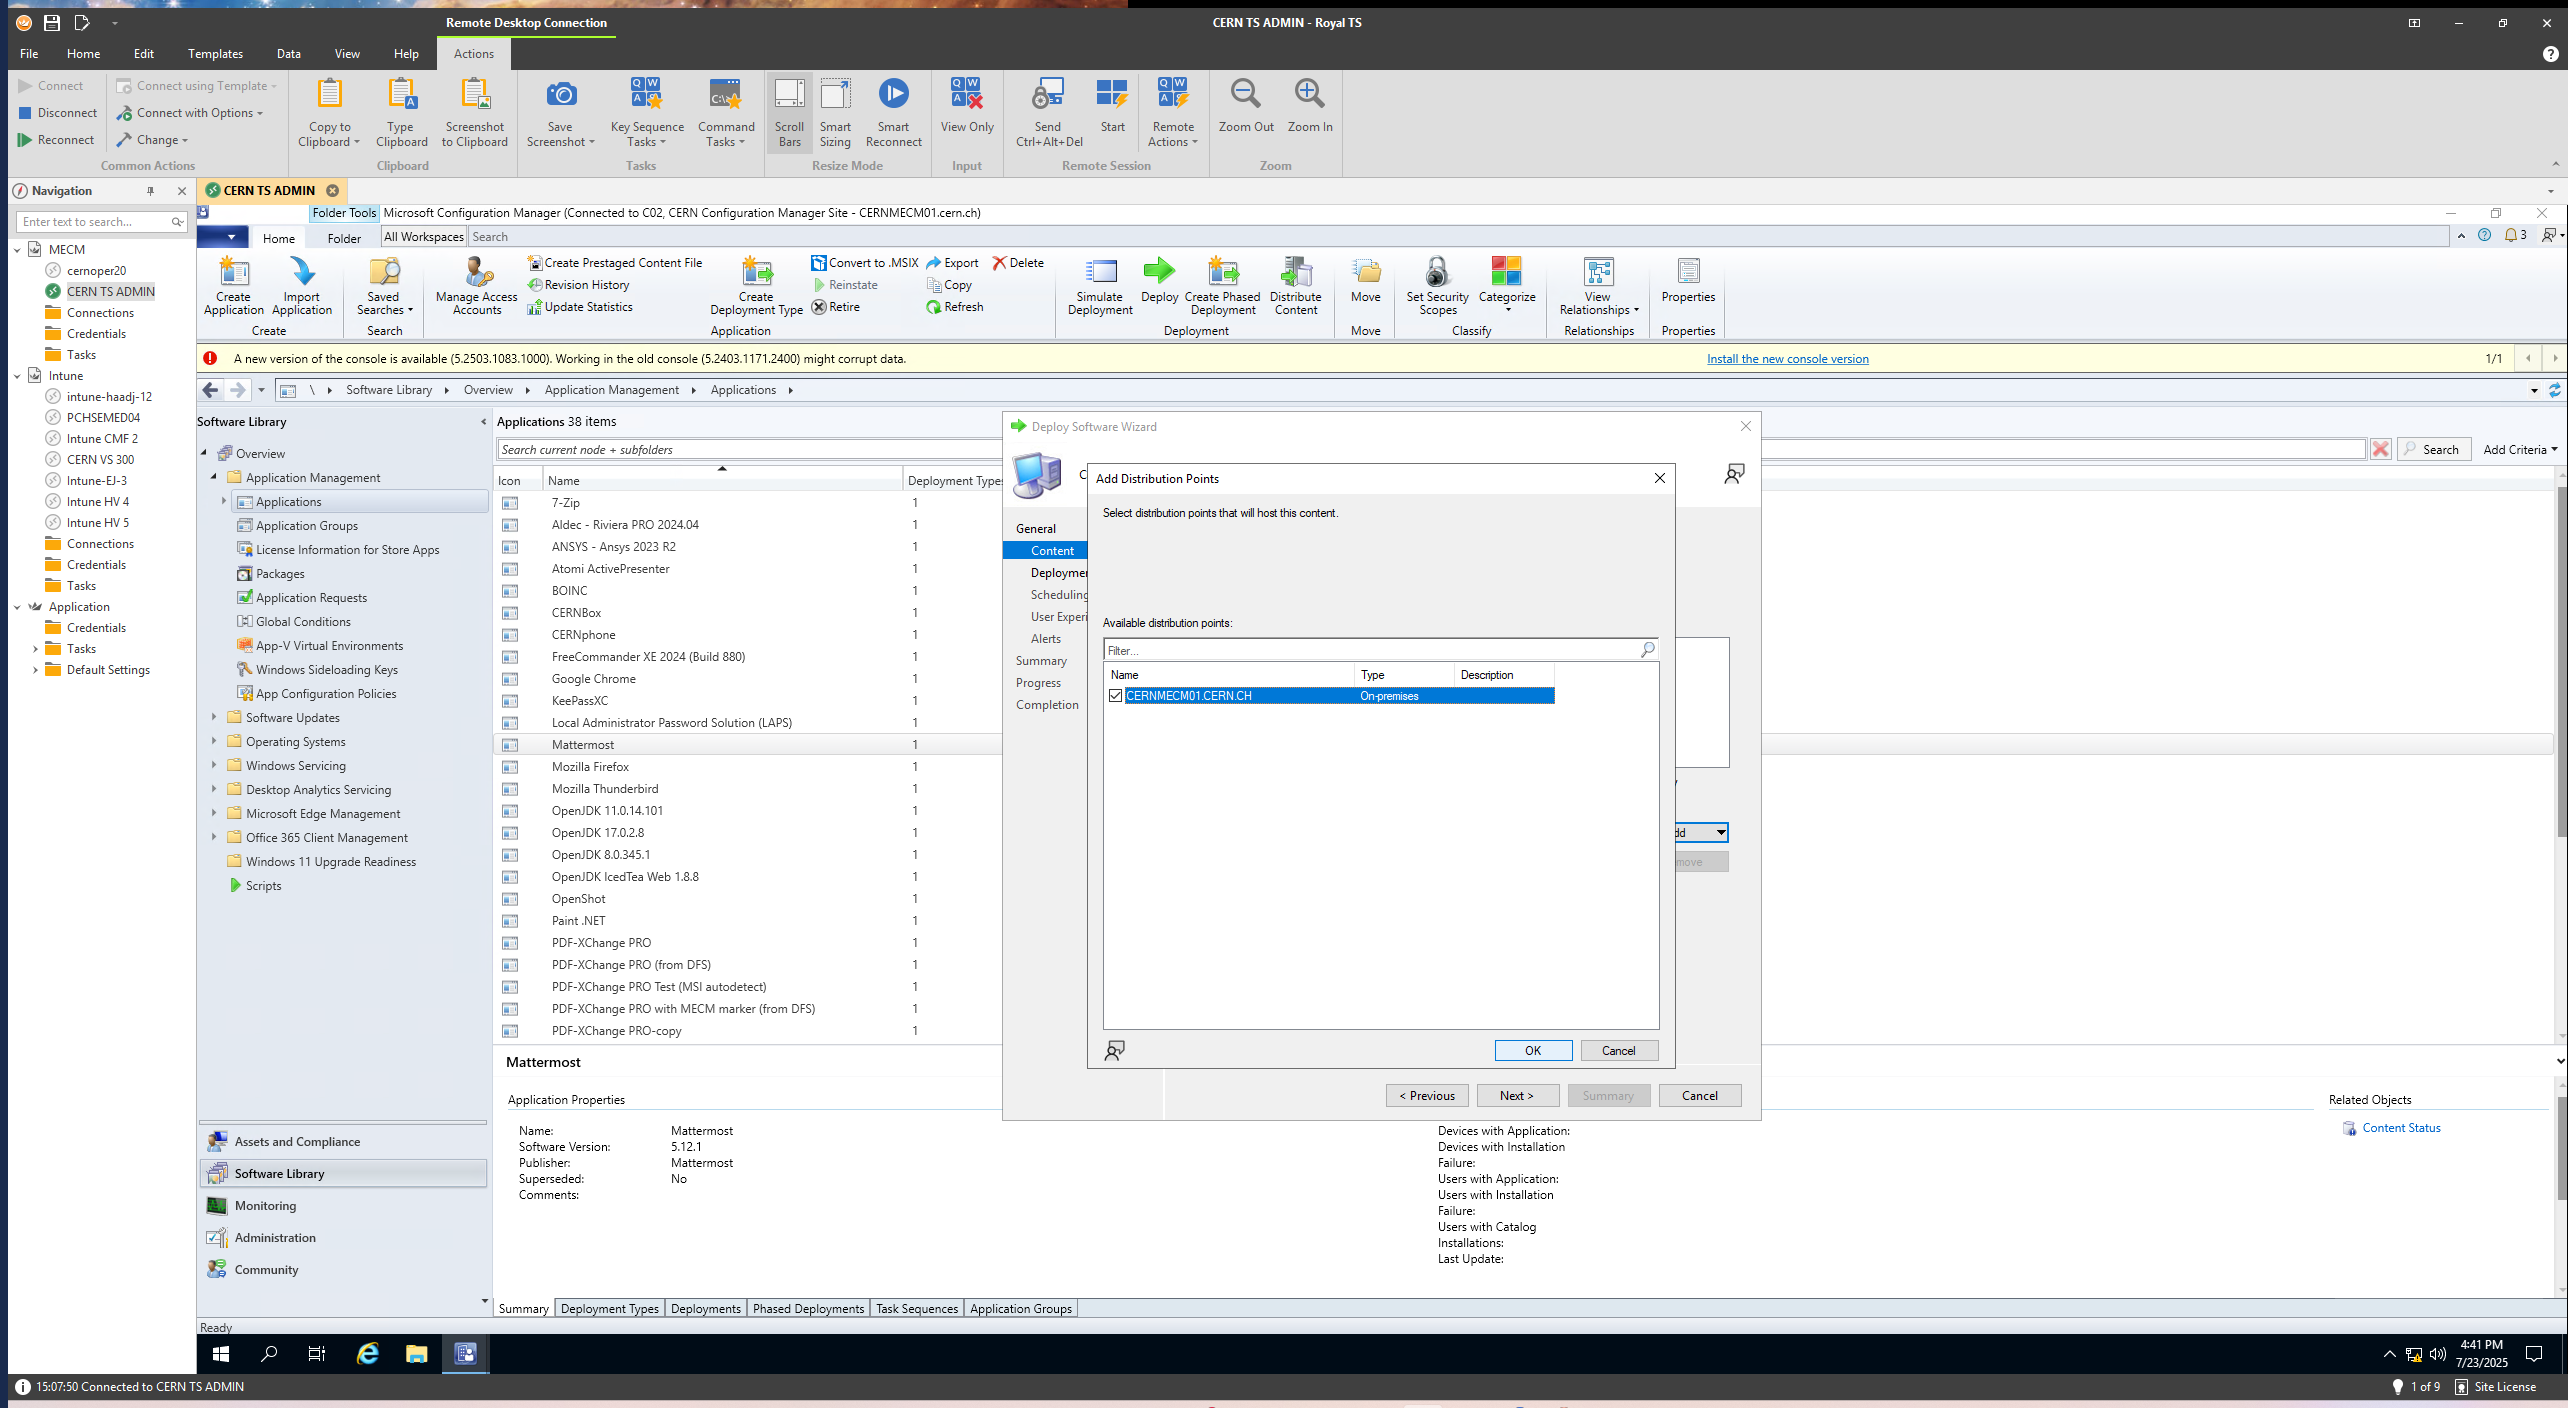This screenshot has height=1408, width=2568.
Task: Expand the Operating Systems folder
Action: (214, 741)
